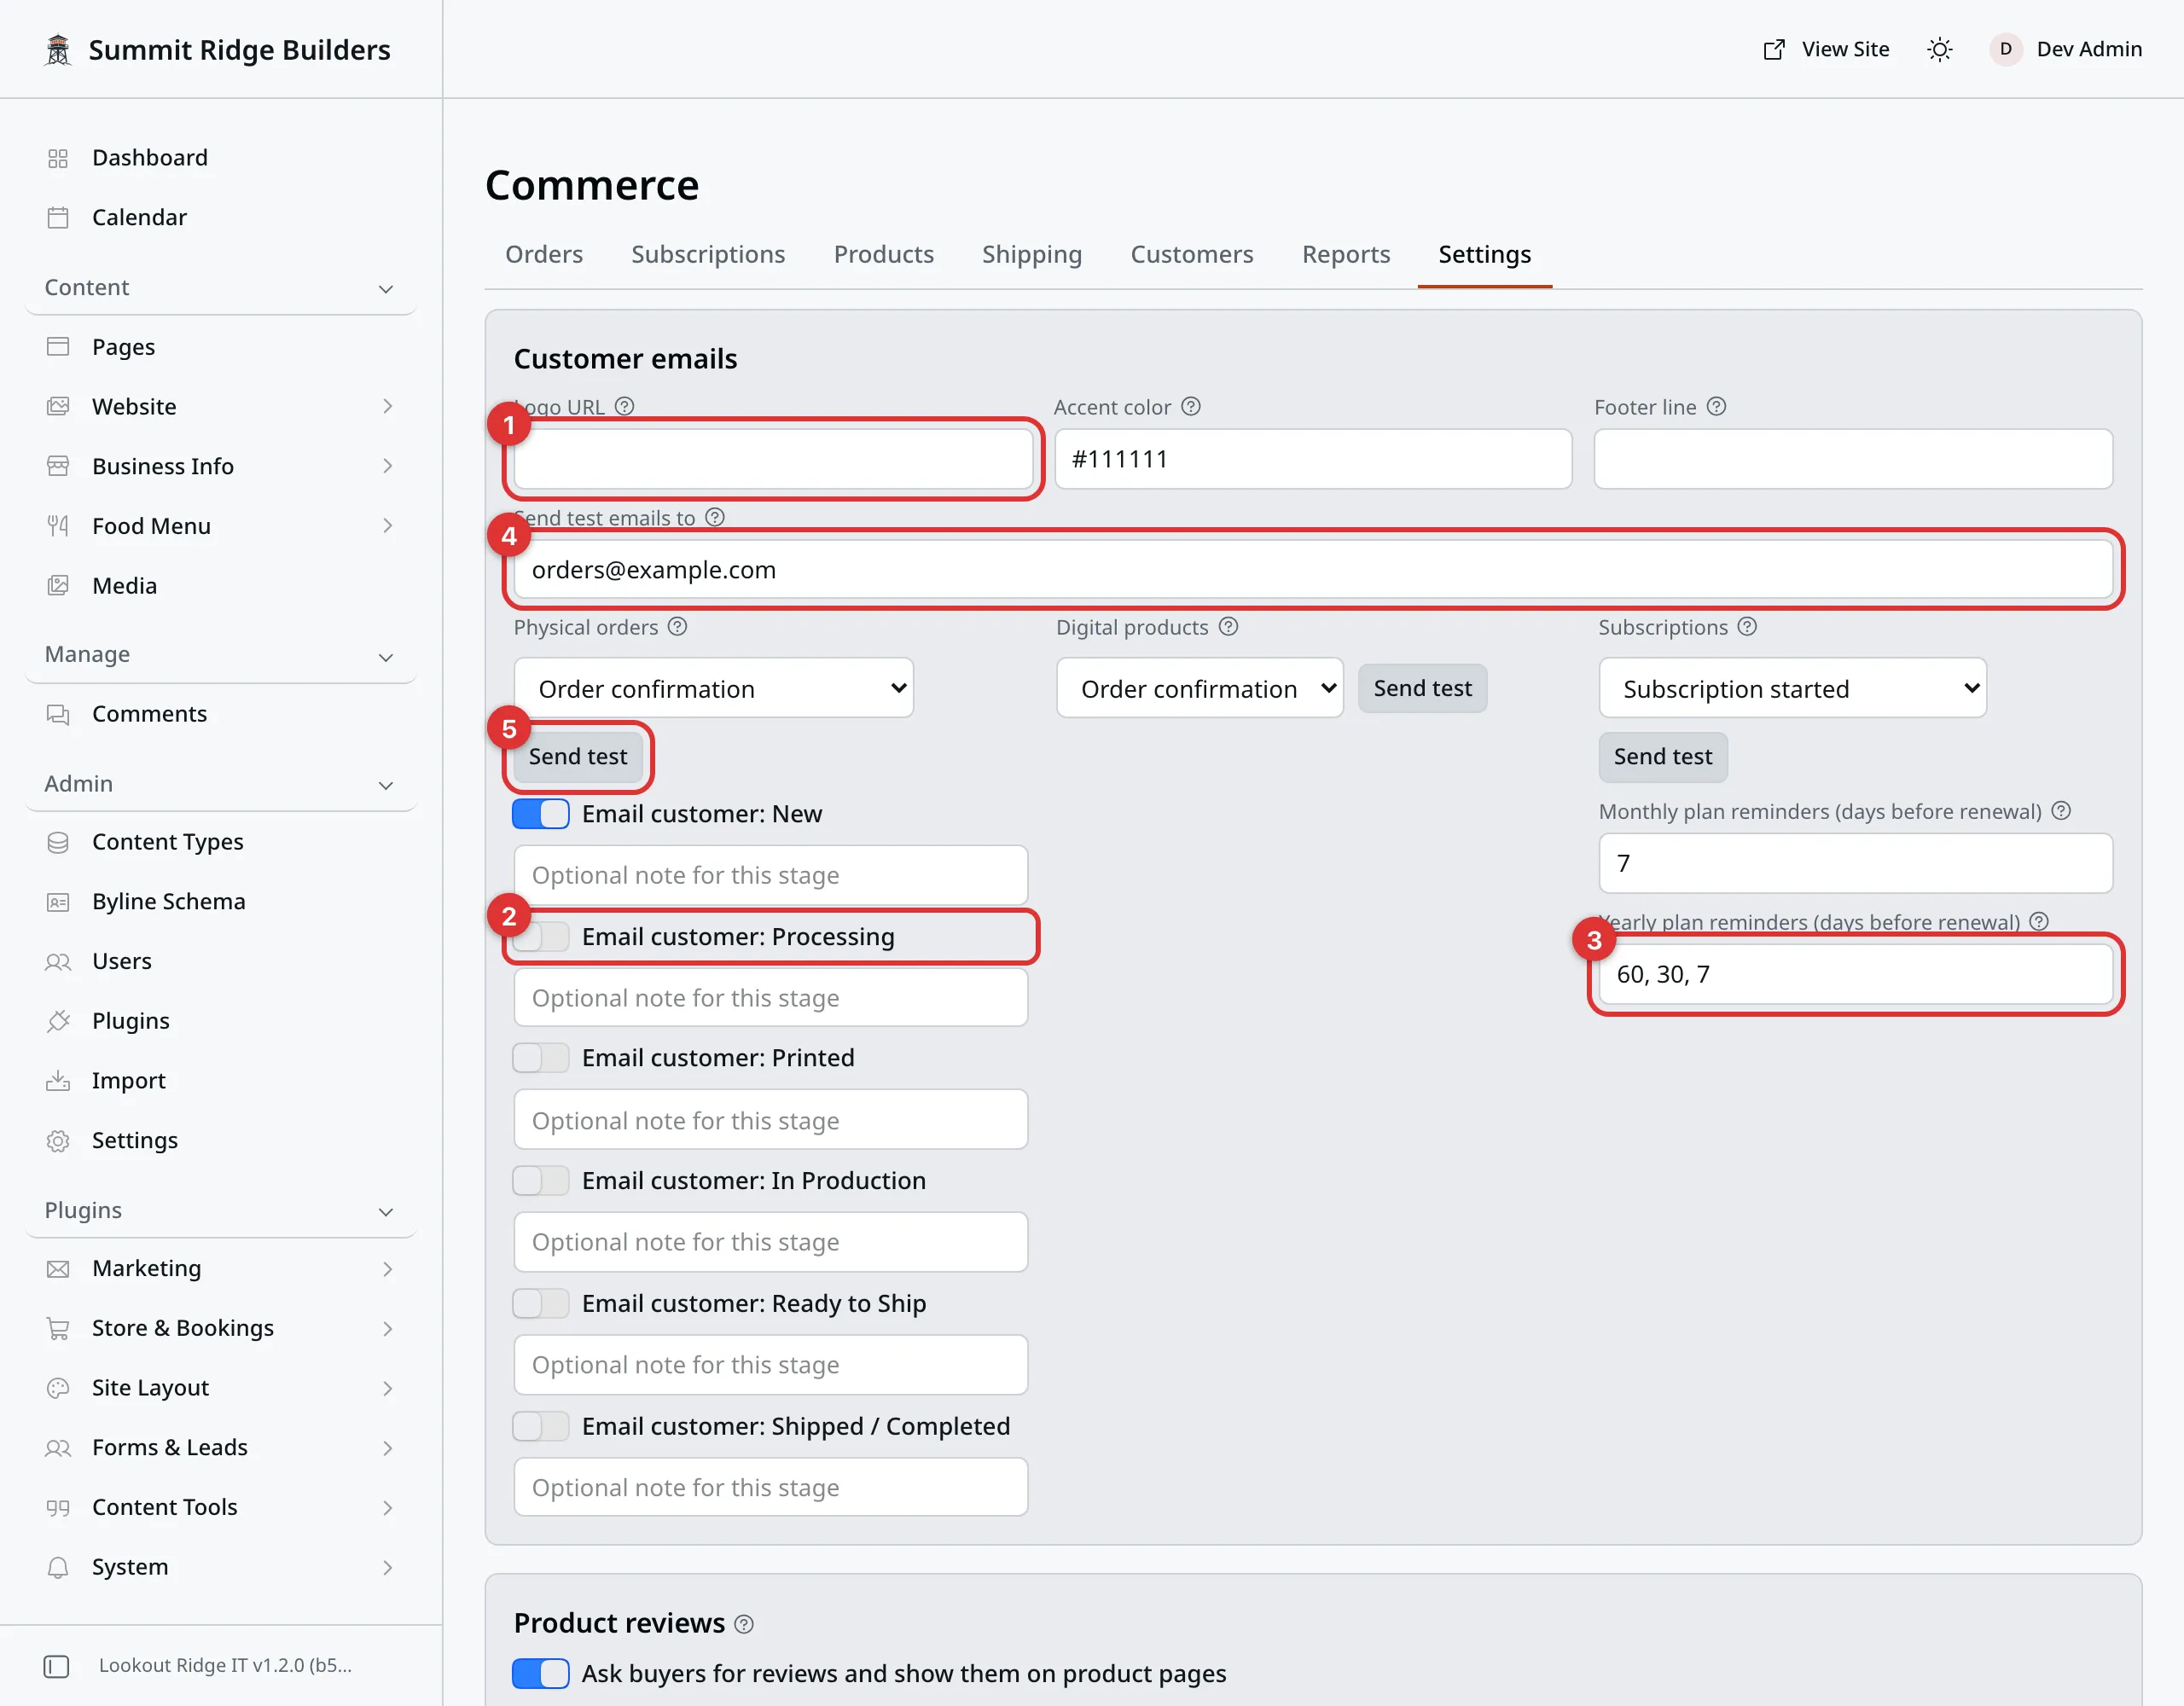The height and width of the screenshot is (1706, 2184).
Task: Click the Footer line help icon
Action: [1716, 406]
